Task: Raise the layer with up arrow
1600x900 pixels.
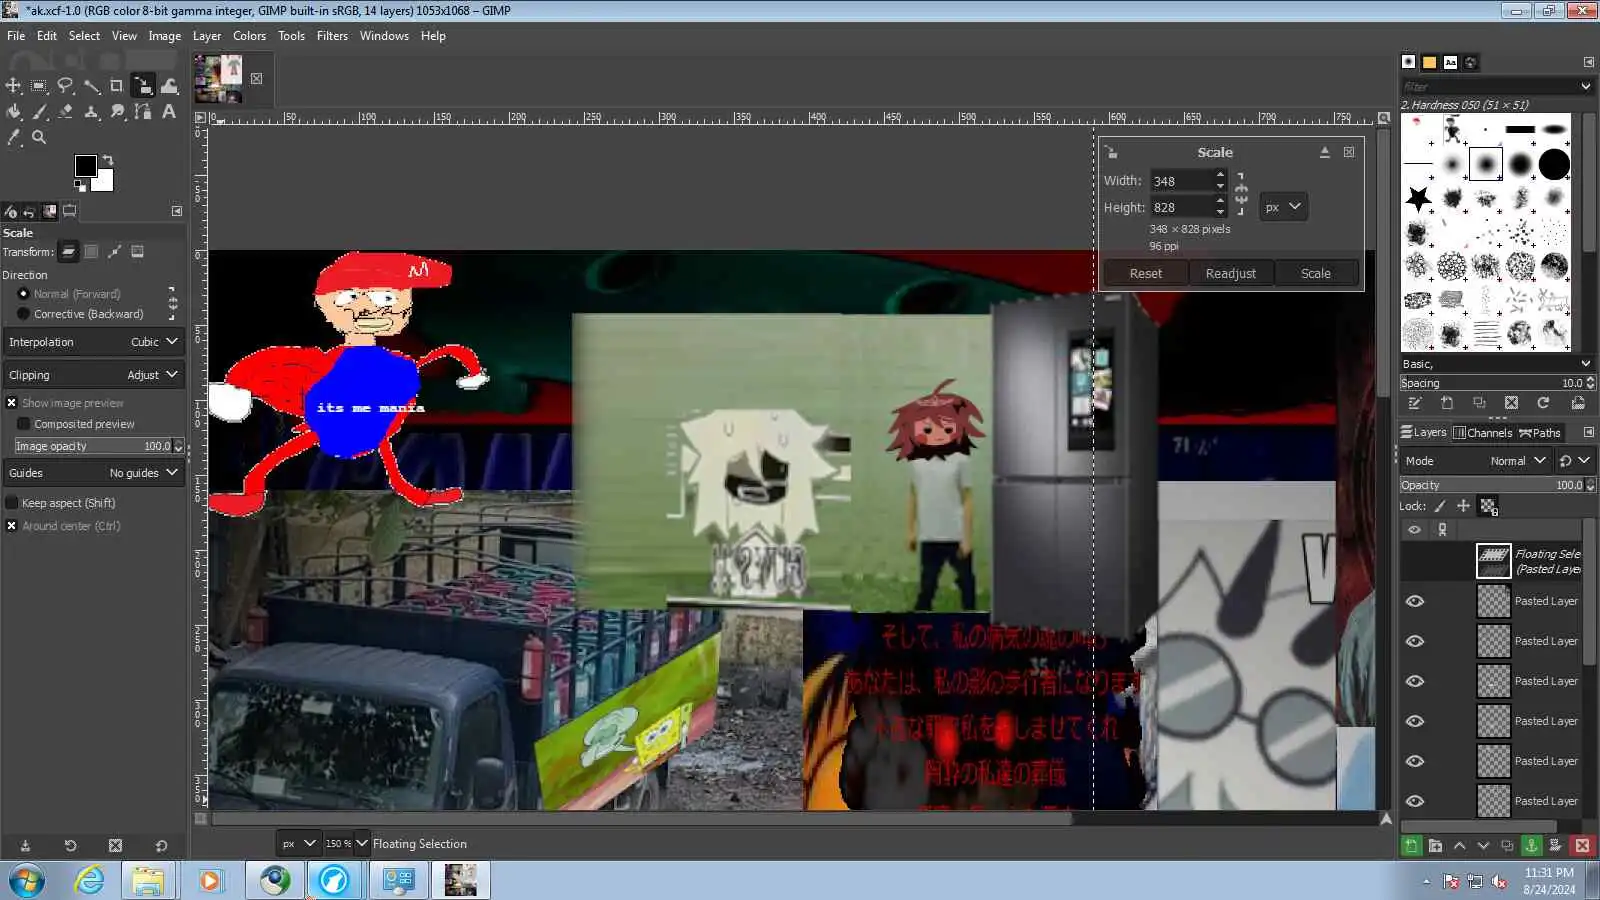Action: (x=1459, y=846)
